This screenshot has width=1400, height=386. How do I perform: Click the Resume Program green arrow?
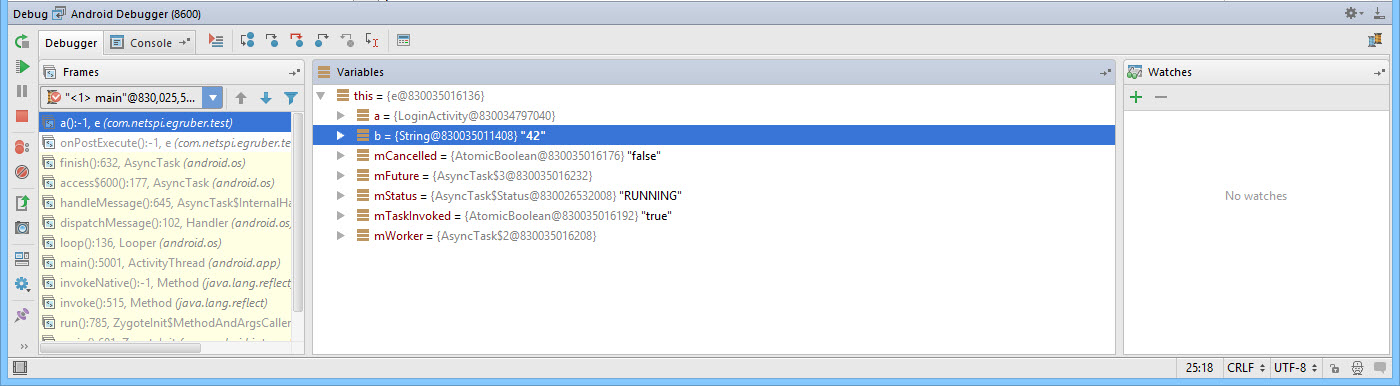(x=22, y=67)
